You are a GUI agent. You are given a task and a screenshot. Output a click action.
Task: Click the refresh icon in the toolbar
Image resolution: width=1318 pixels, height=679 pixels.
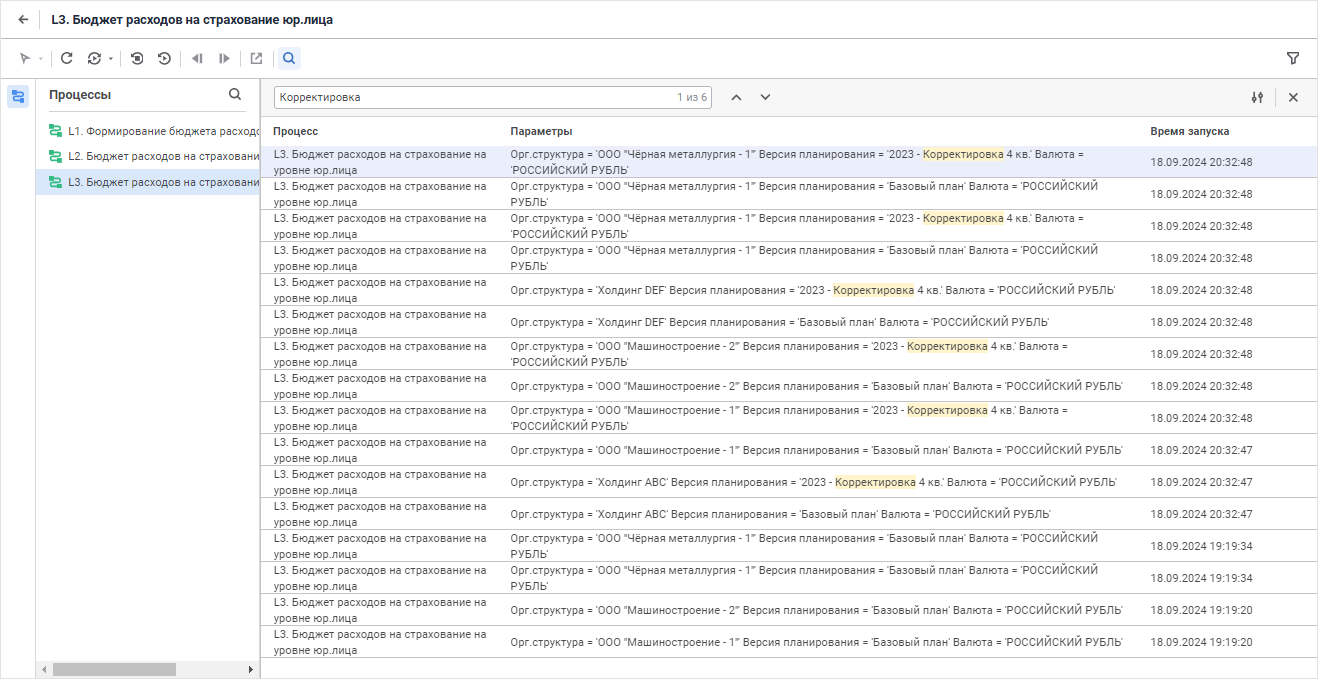click(67, 59)
